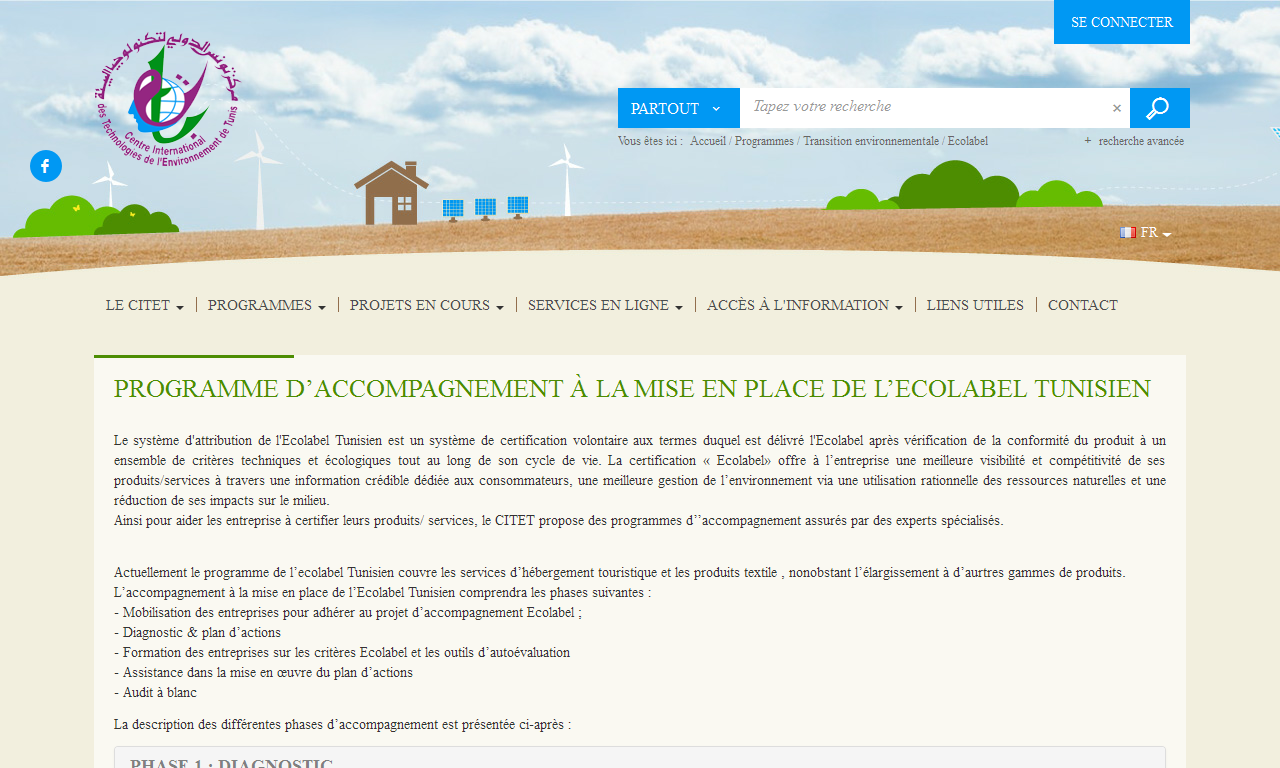Click the Programme d'accompagnement Ecolabel Tunisien page title

632,389
